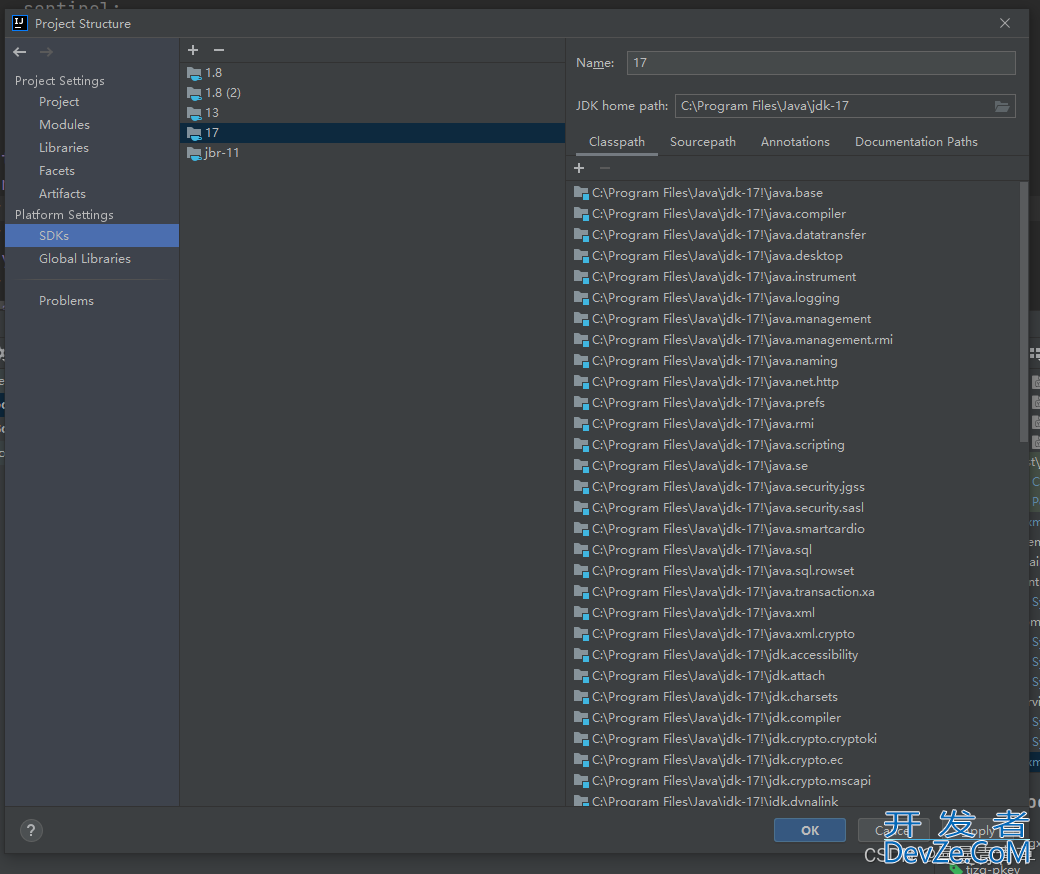Click the classpath list vertical scrollbar
The width and height of the screenshot is (1040, 874).
(1023, 312)
